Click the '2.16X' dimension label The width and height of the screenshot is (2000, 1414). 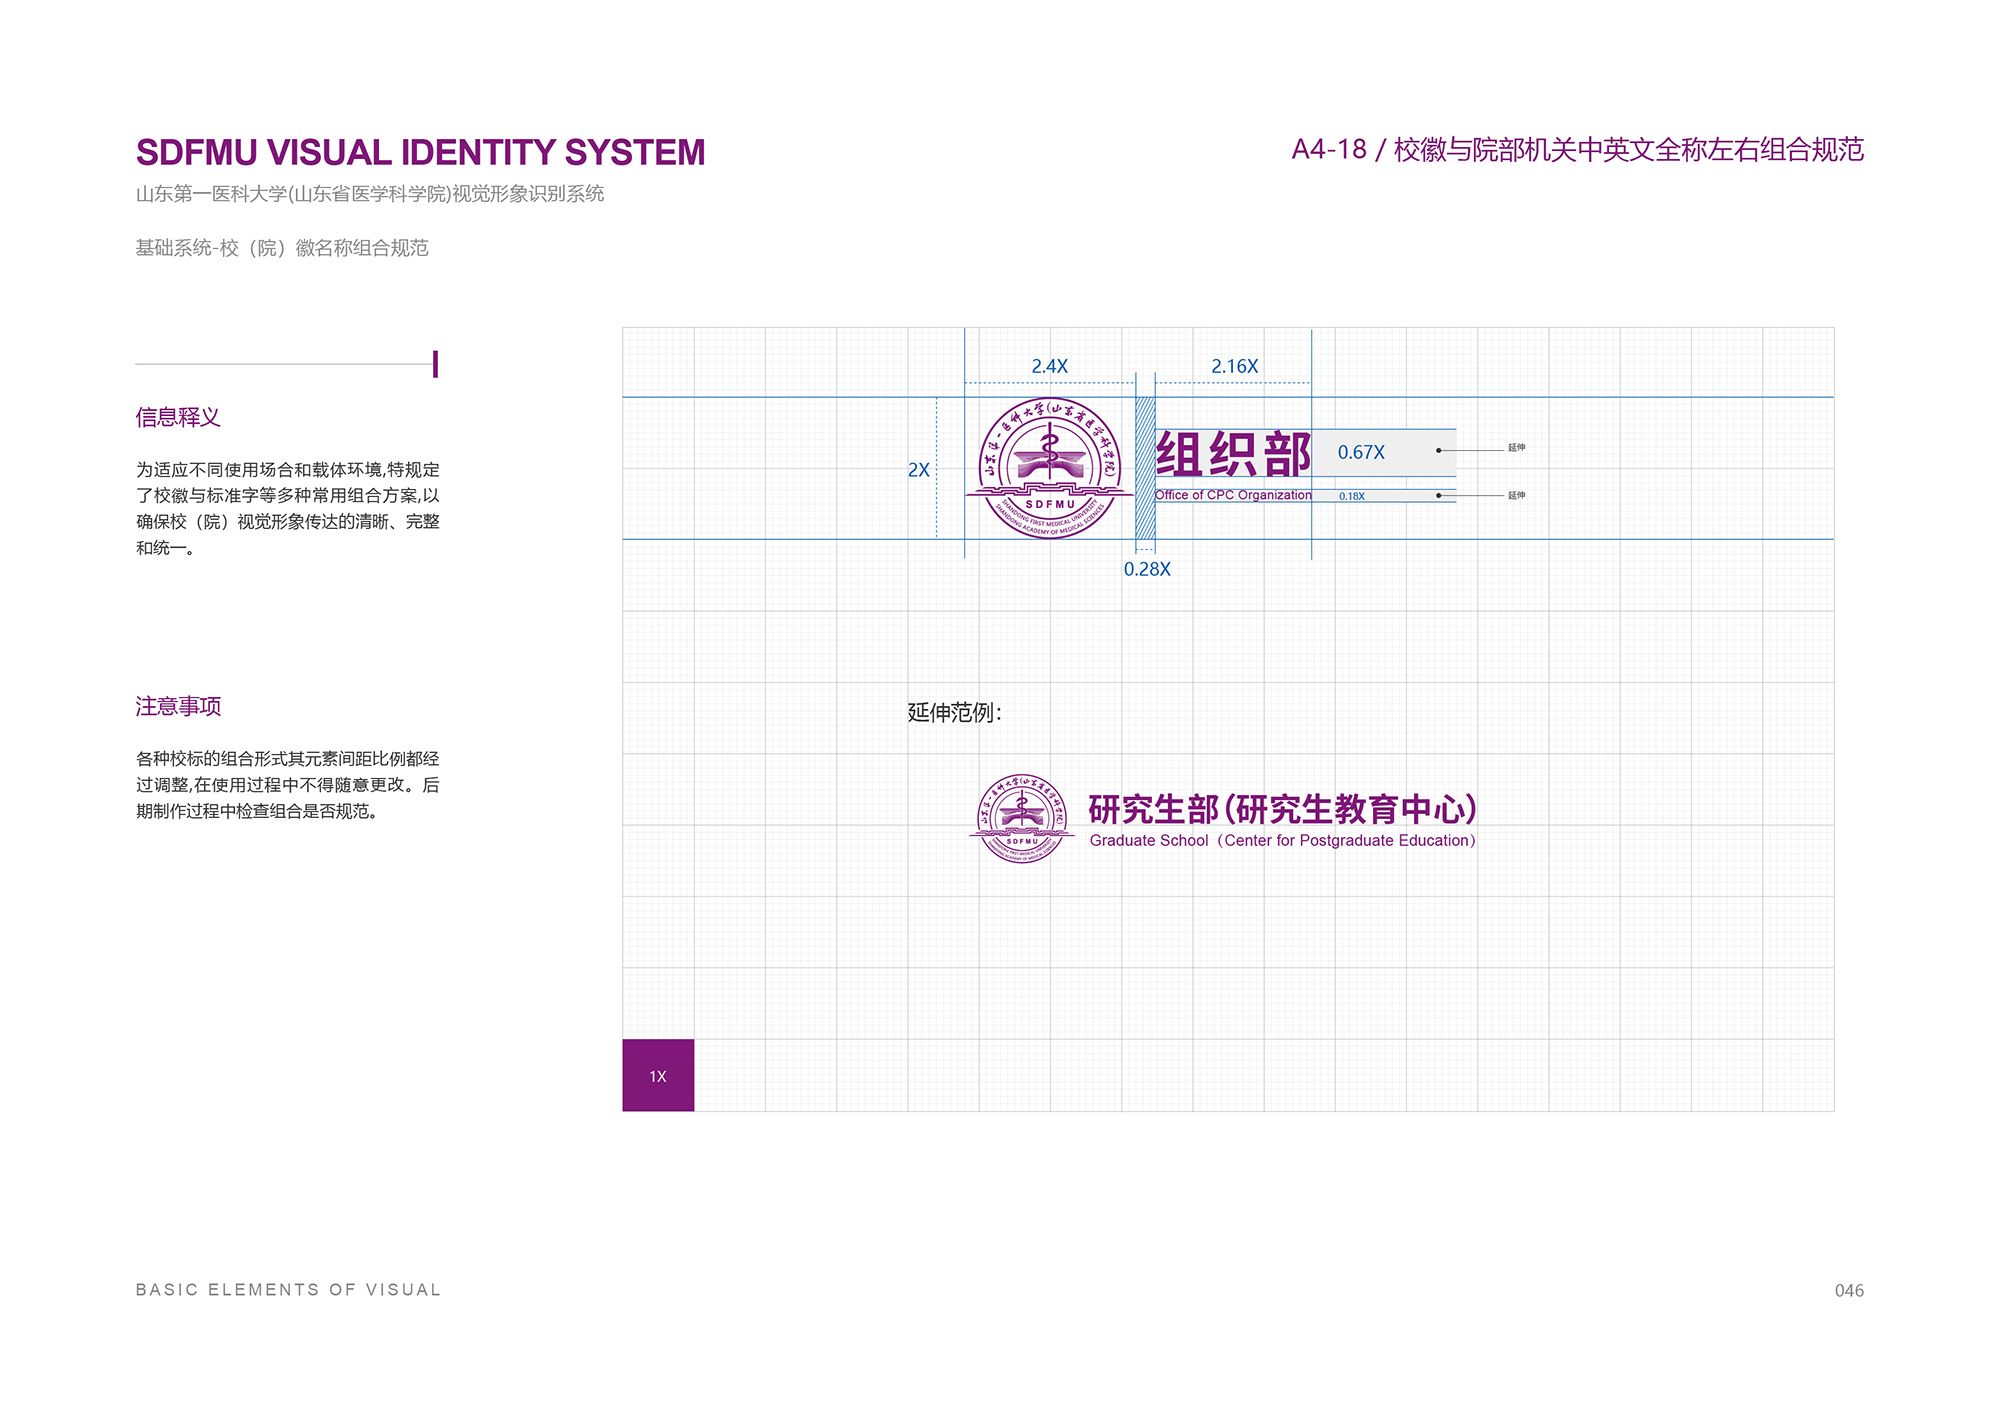pyautogui.click(x=1234, y=366)
